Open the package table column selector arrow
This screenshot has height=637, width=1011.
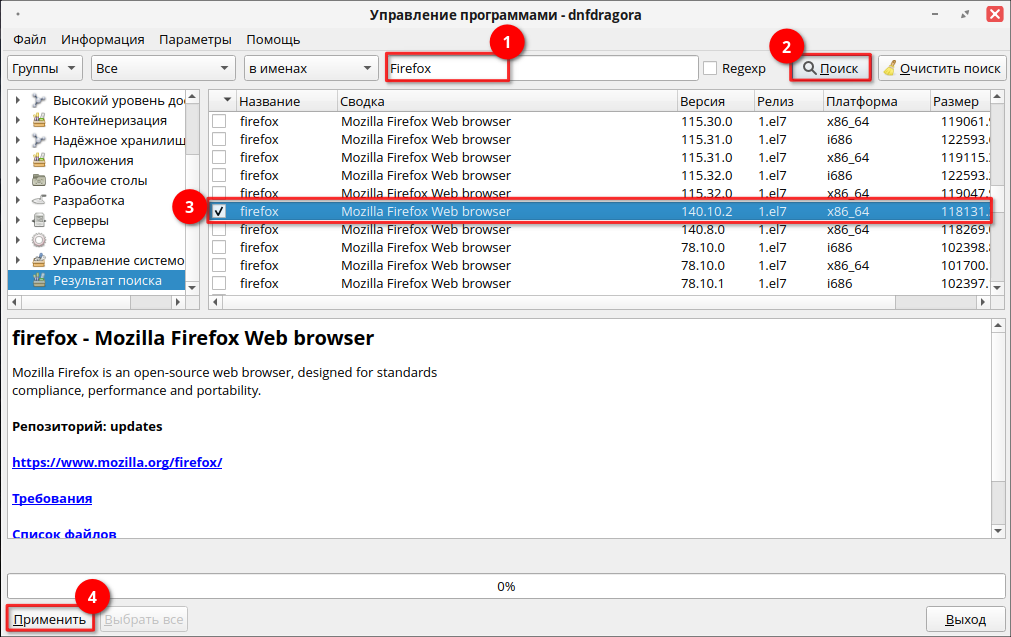point(227,101)
